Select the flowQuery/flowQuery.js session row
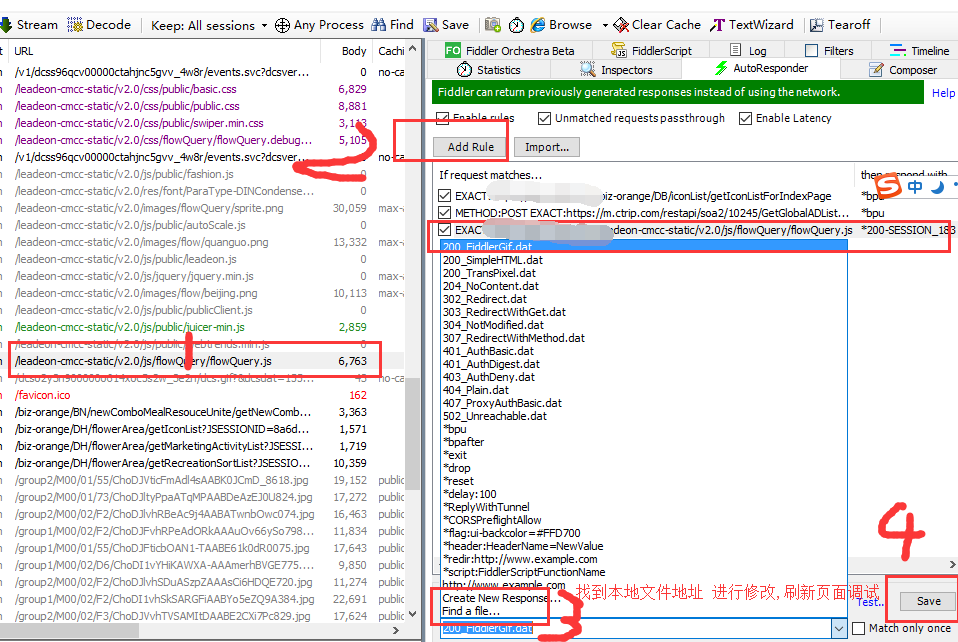 point(202,361)
